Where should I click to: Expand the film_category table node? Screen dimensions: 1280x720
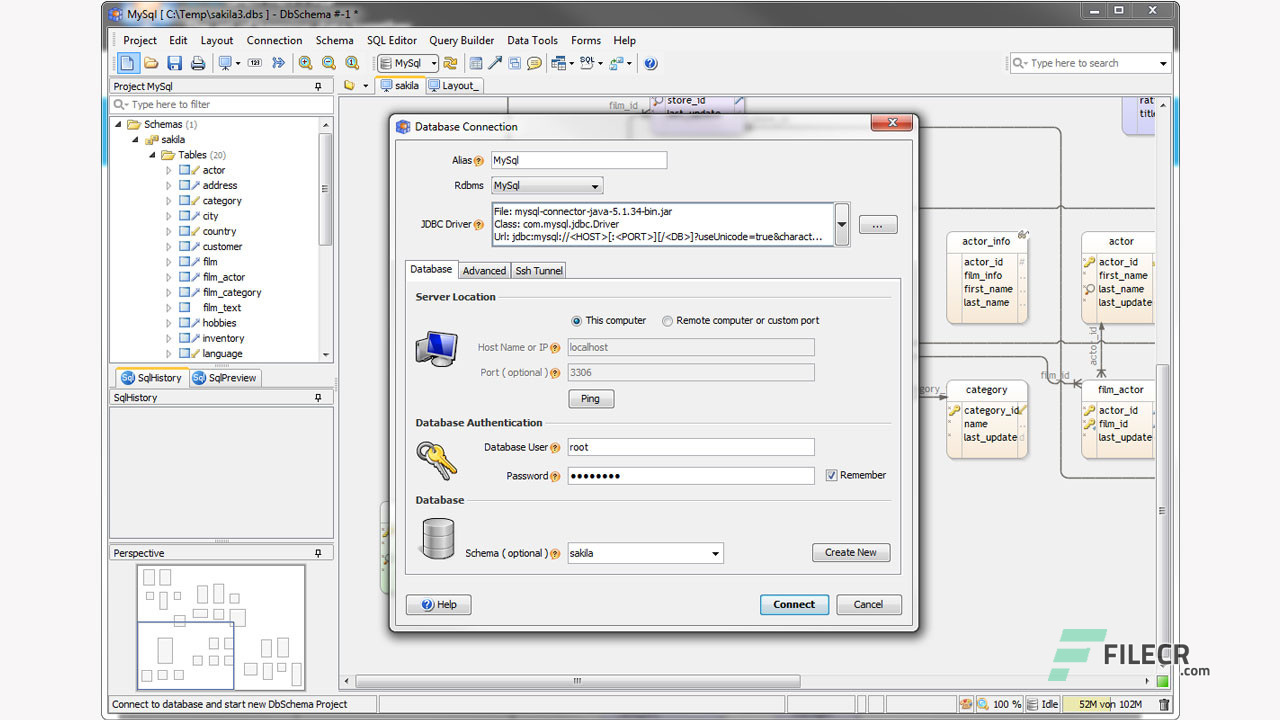[169, 292]
